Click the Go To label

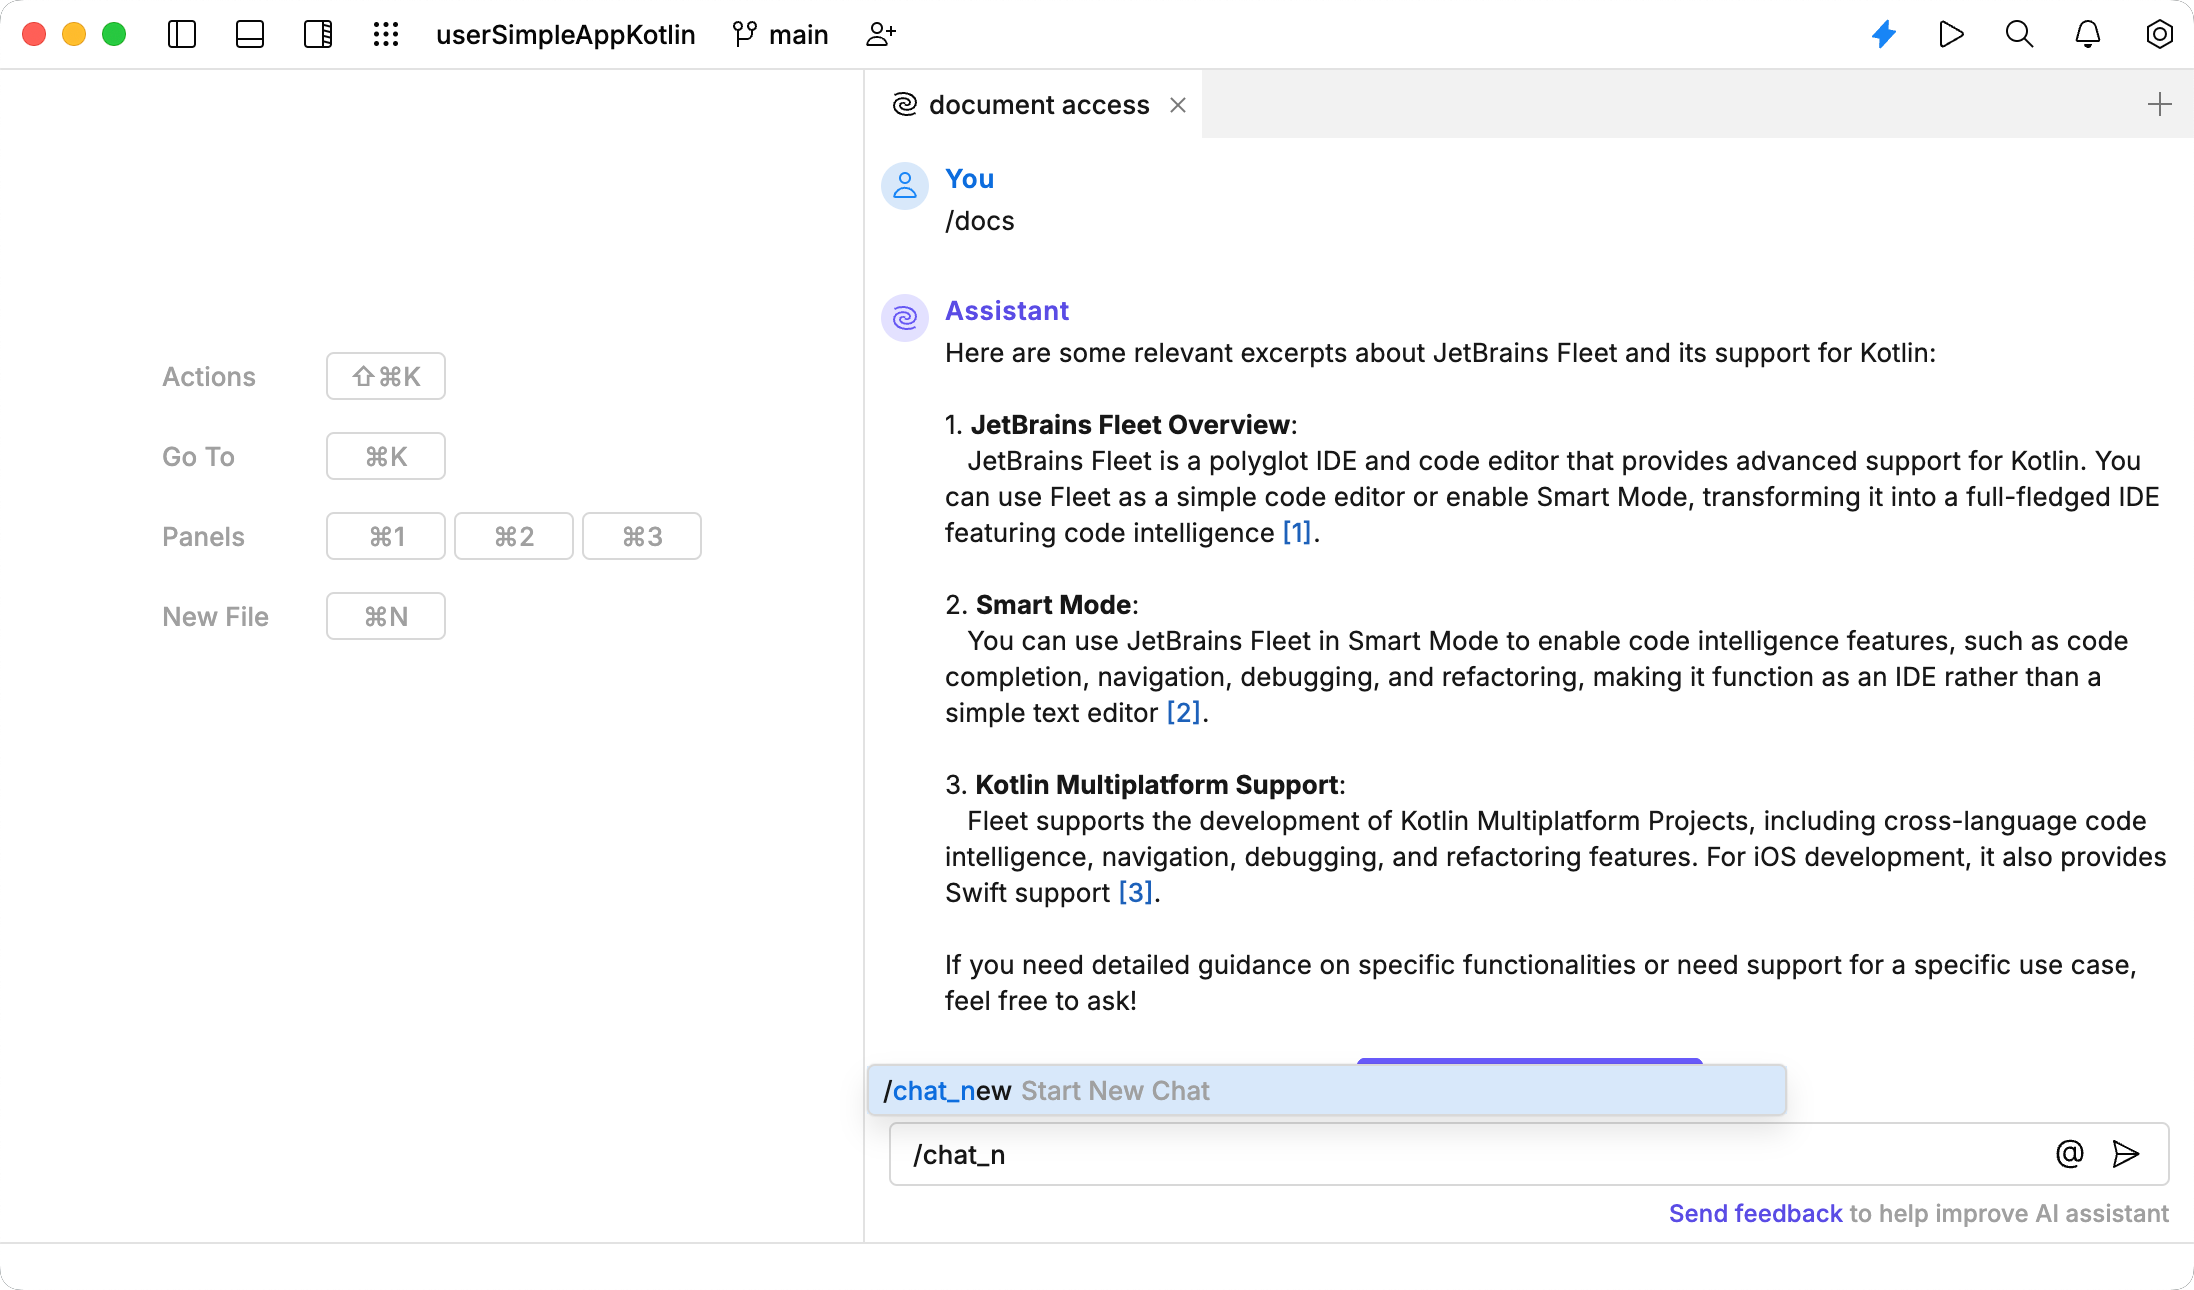coord(198,456)
